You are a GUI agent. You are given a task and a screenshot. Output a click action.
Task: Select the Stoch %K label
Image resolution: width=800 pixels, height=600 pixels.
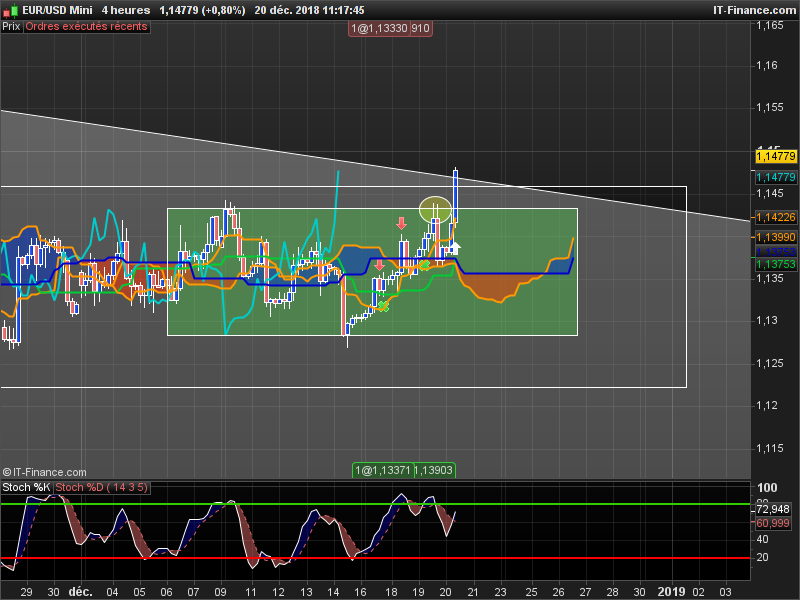[x=26, y=488]
